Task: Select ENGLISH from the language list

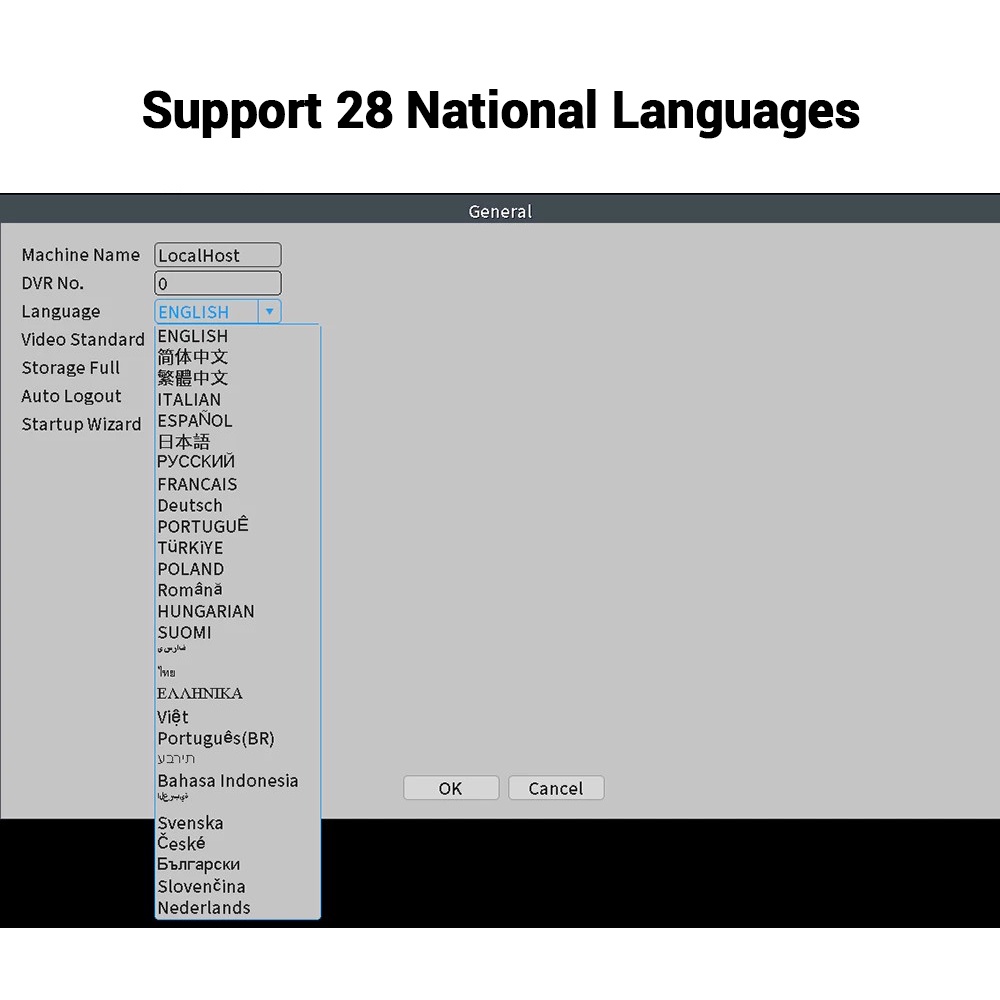Action: 193,336
